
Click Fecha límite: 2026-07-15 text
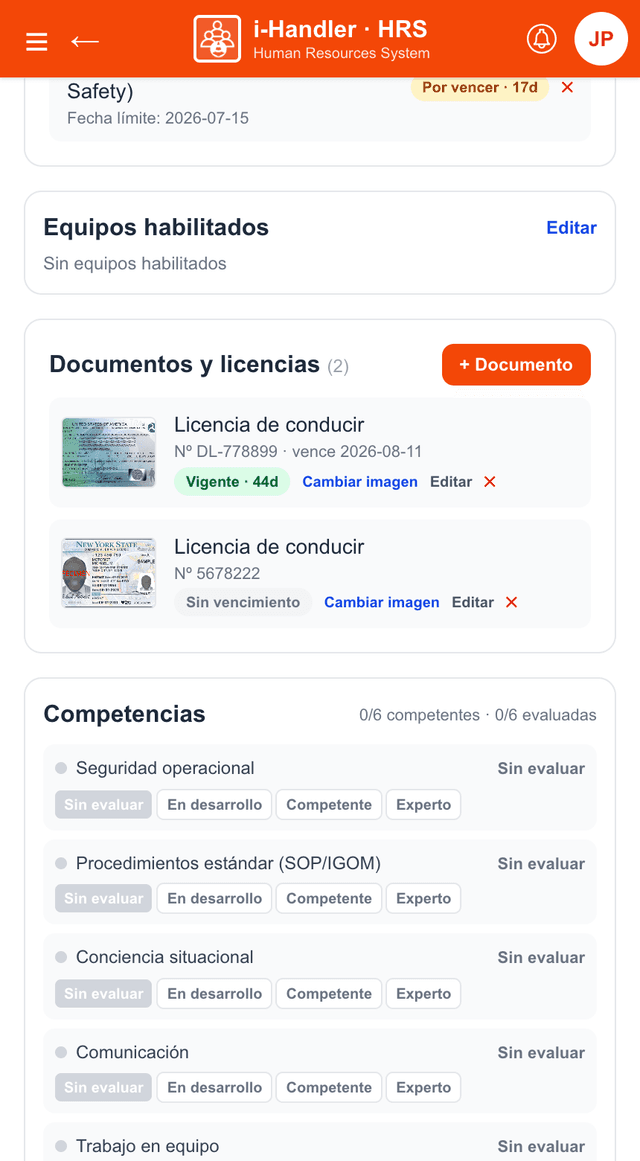pyautogui.click(x=158, y=118)
